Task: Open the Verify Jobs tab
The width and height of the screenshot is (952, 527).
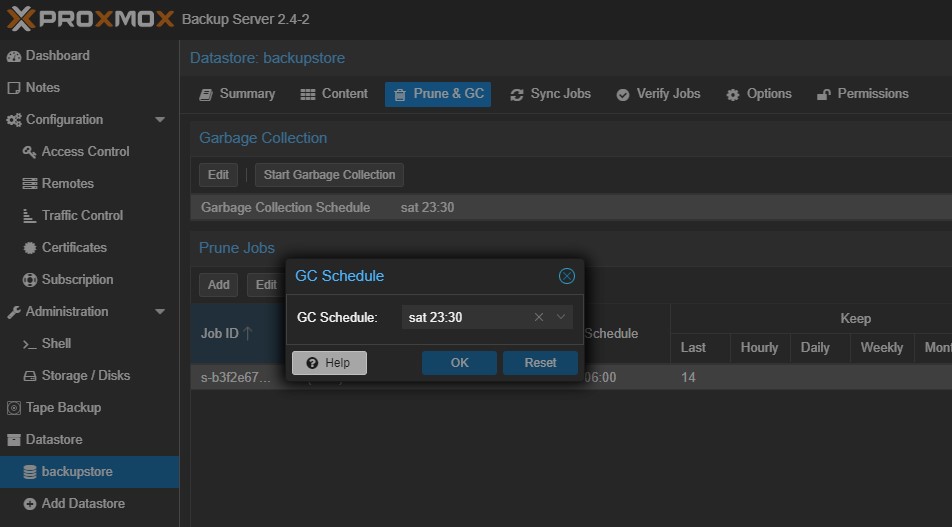Action: click(658, 94)
